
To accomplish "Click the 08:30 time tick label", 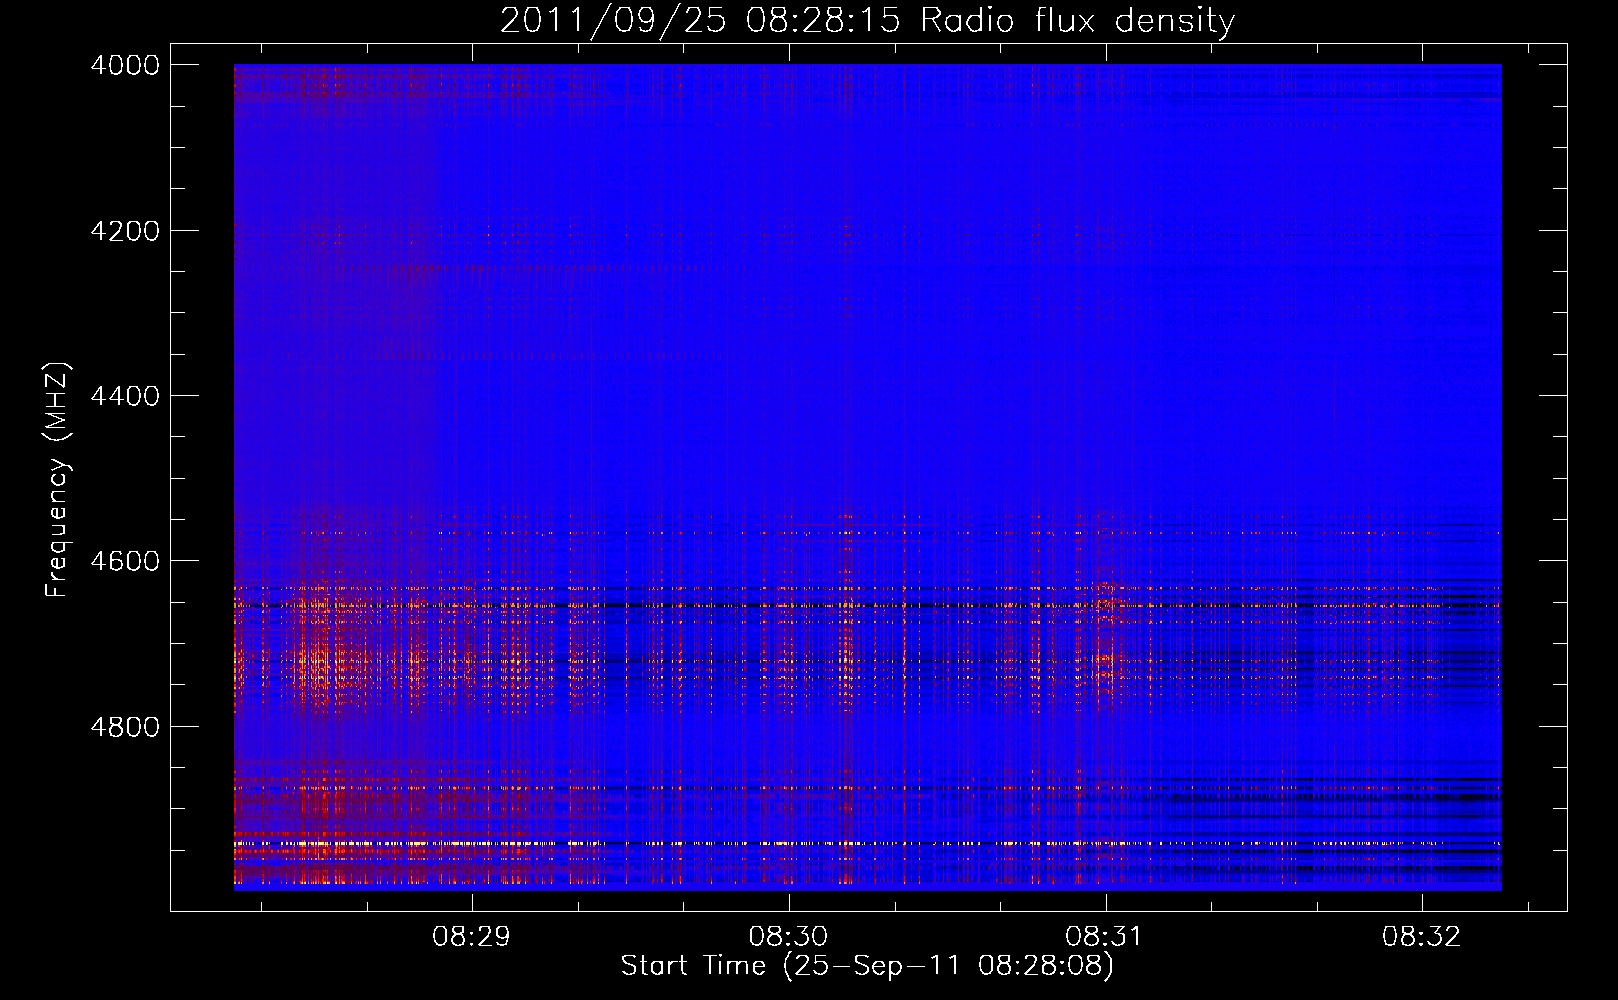I will (x=788, y=937).
